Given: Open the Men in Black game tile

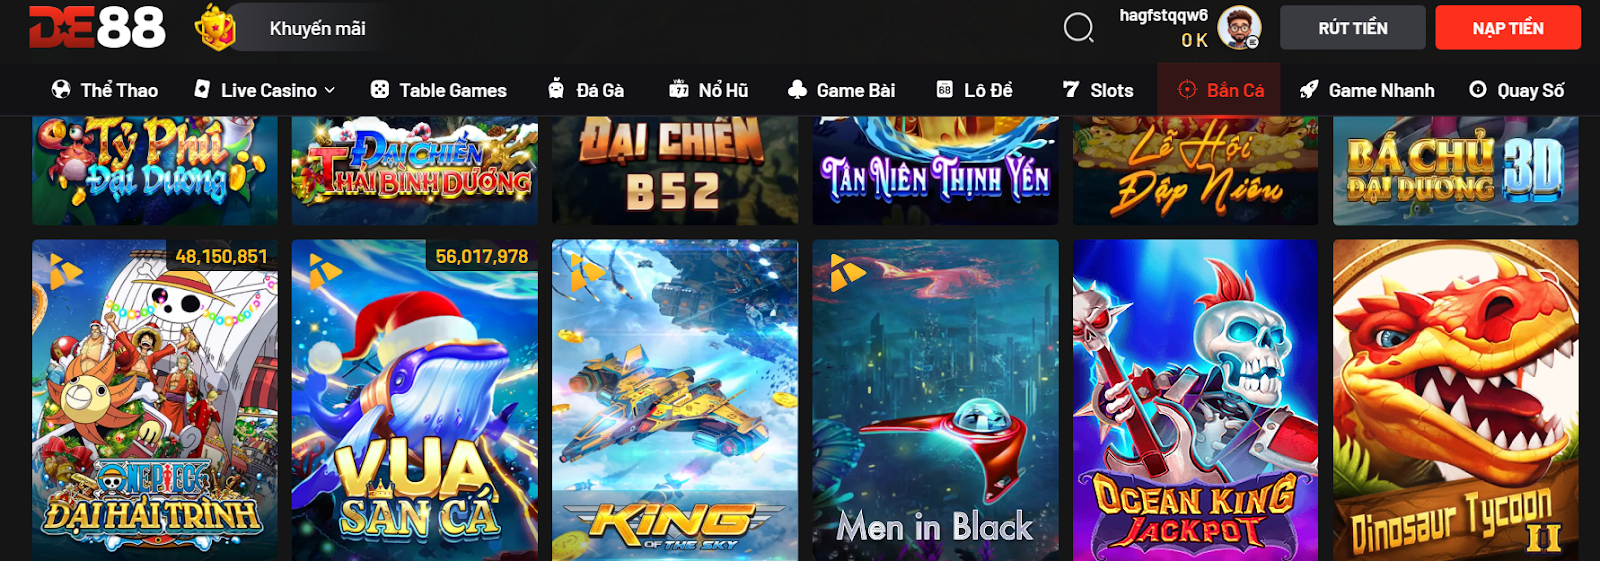Looking at the screenshot, I should coord(935,400).
